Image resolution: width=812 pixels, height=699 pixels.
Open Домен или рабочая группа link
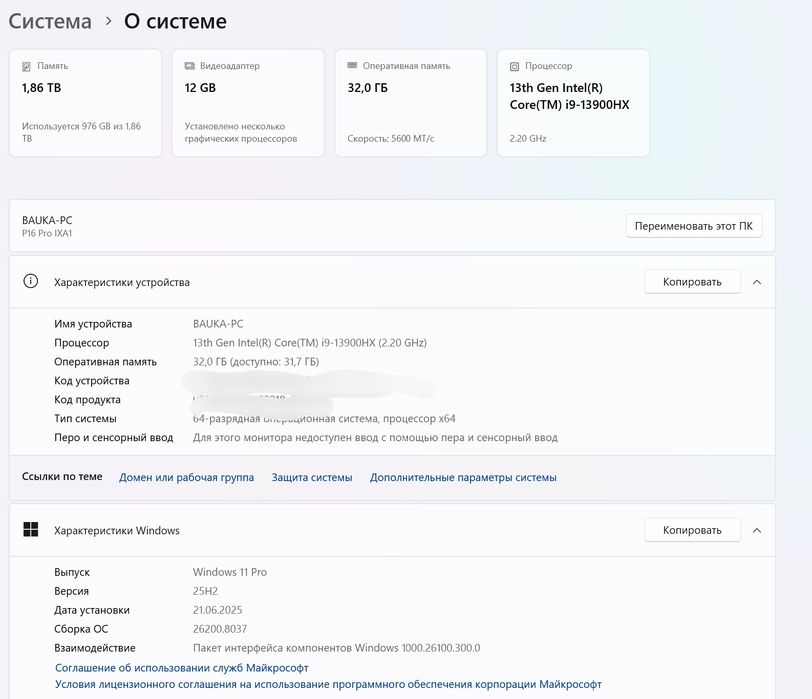[186, 478]
